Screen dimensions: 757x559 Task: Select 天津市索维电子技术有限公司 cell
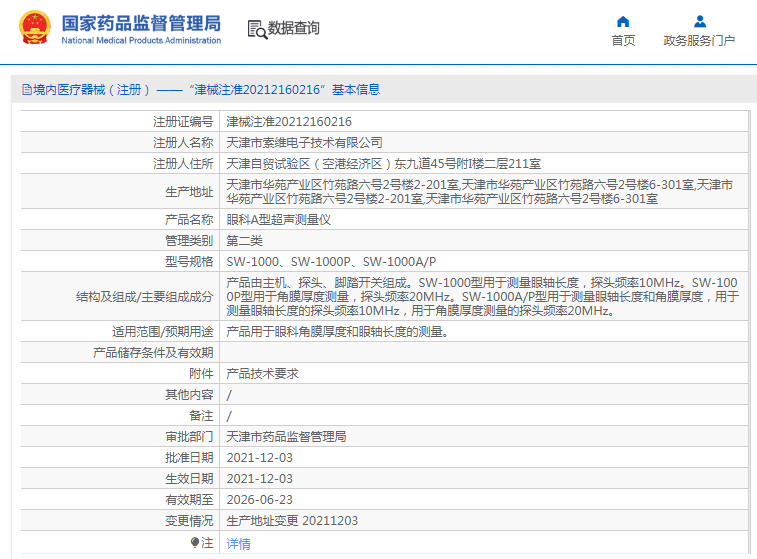304,143
